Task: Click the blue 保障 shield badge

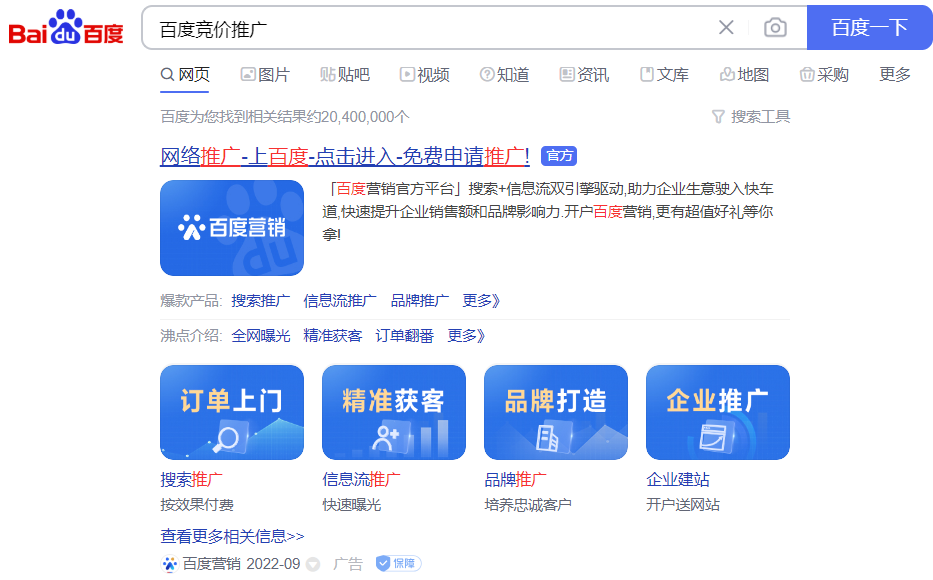Action: (x=397, y=563)
